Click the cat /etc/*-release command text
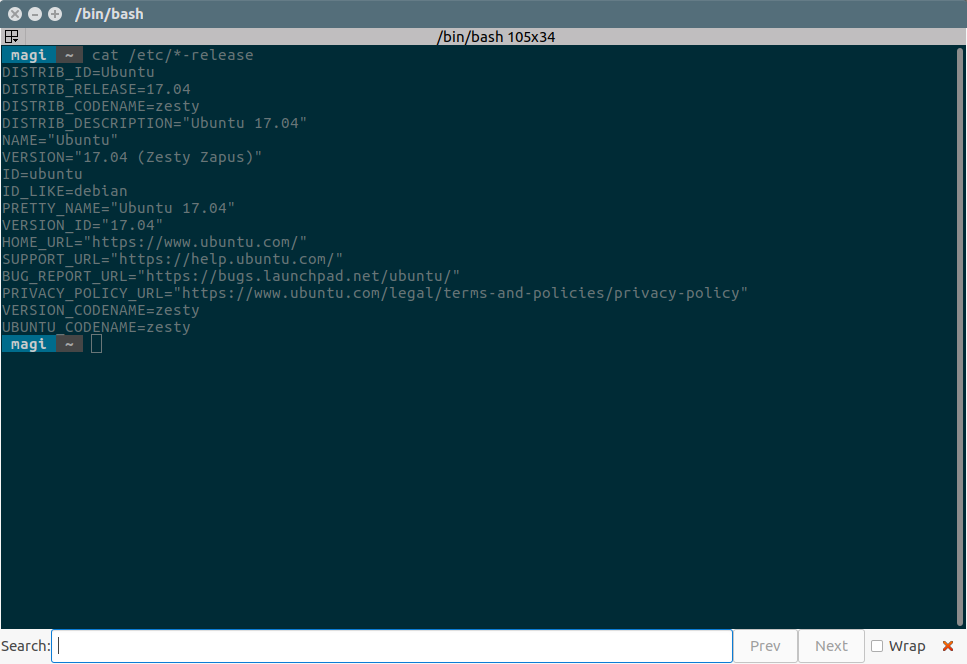967x664 pixels. 173,55
